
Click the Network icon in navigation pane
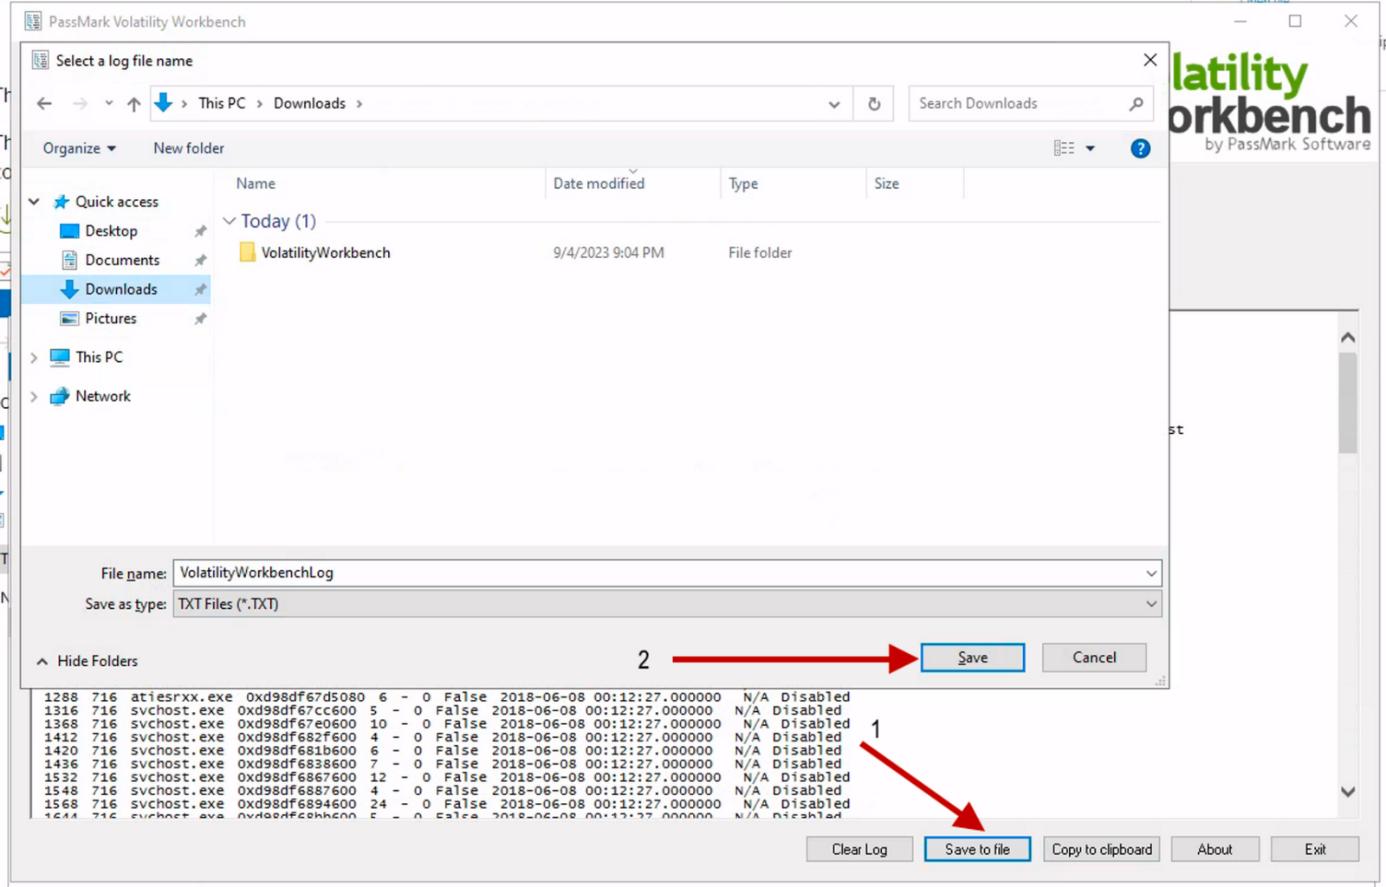(x=60, y=396)
